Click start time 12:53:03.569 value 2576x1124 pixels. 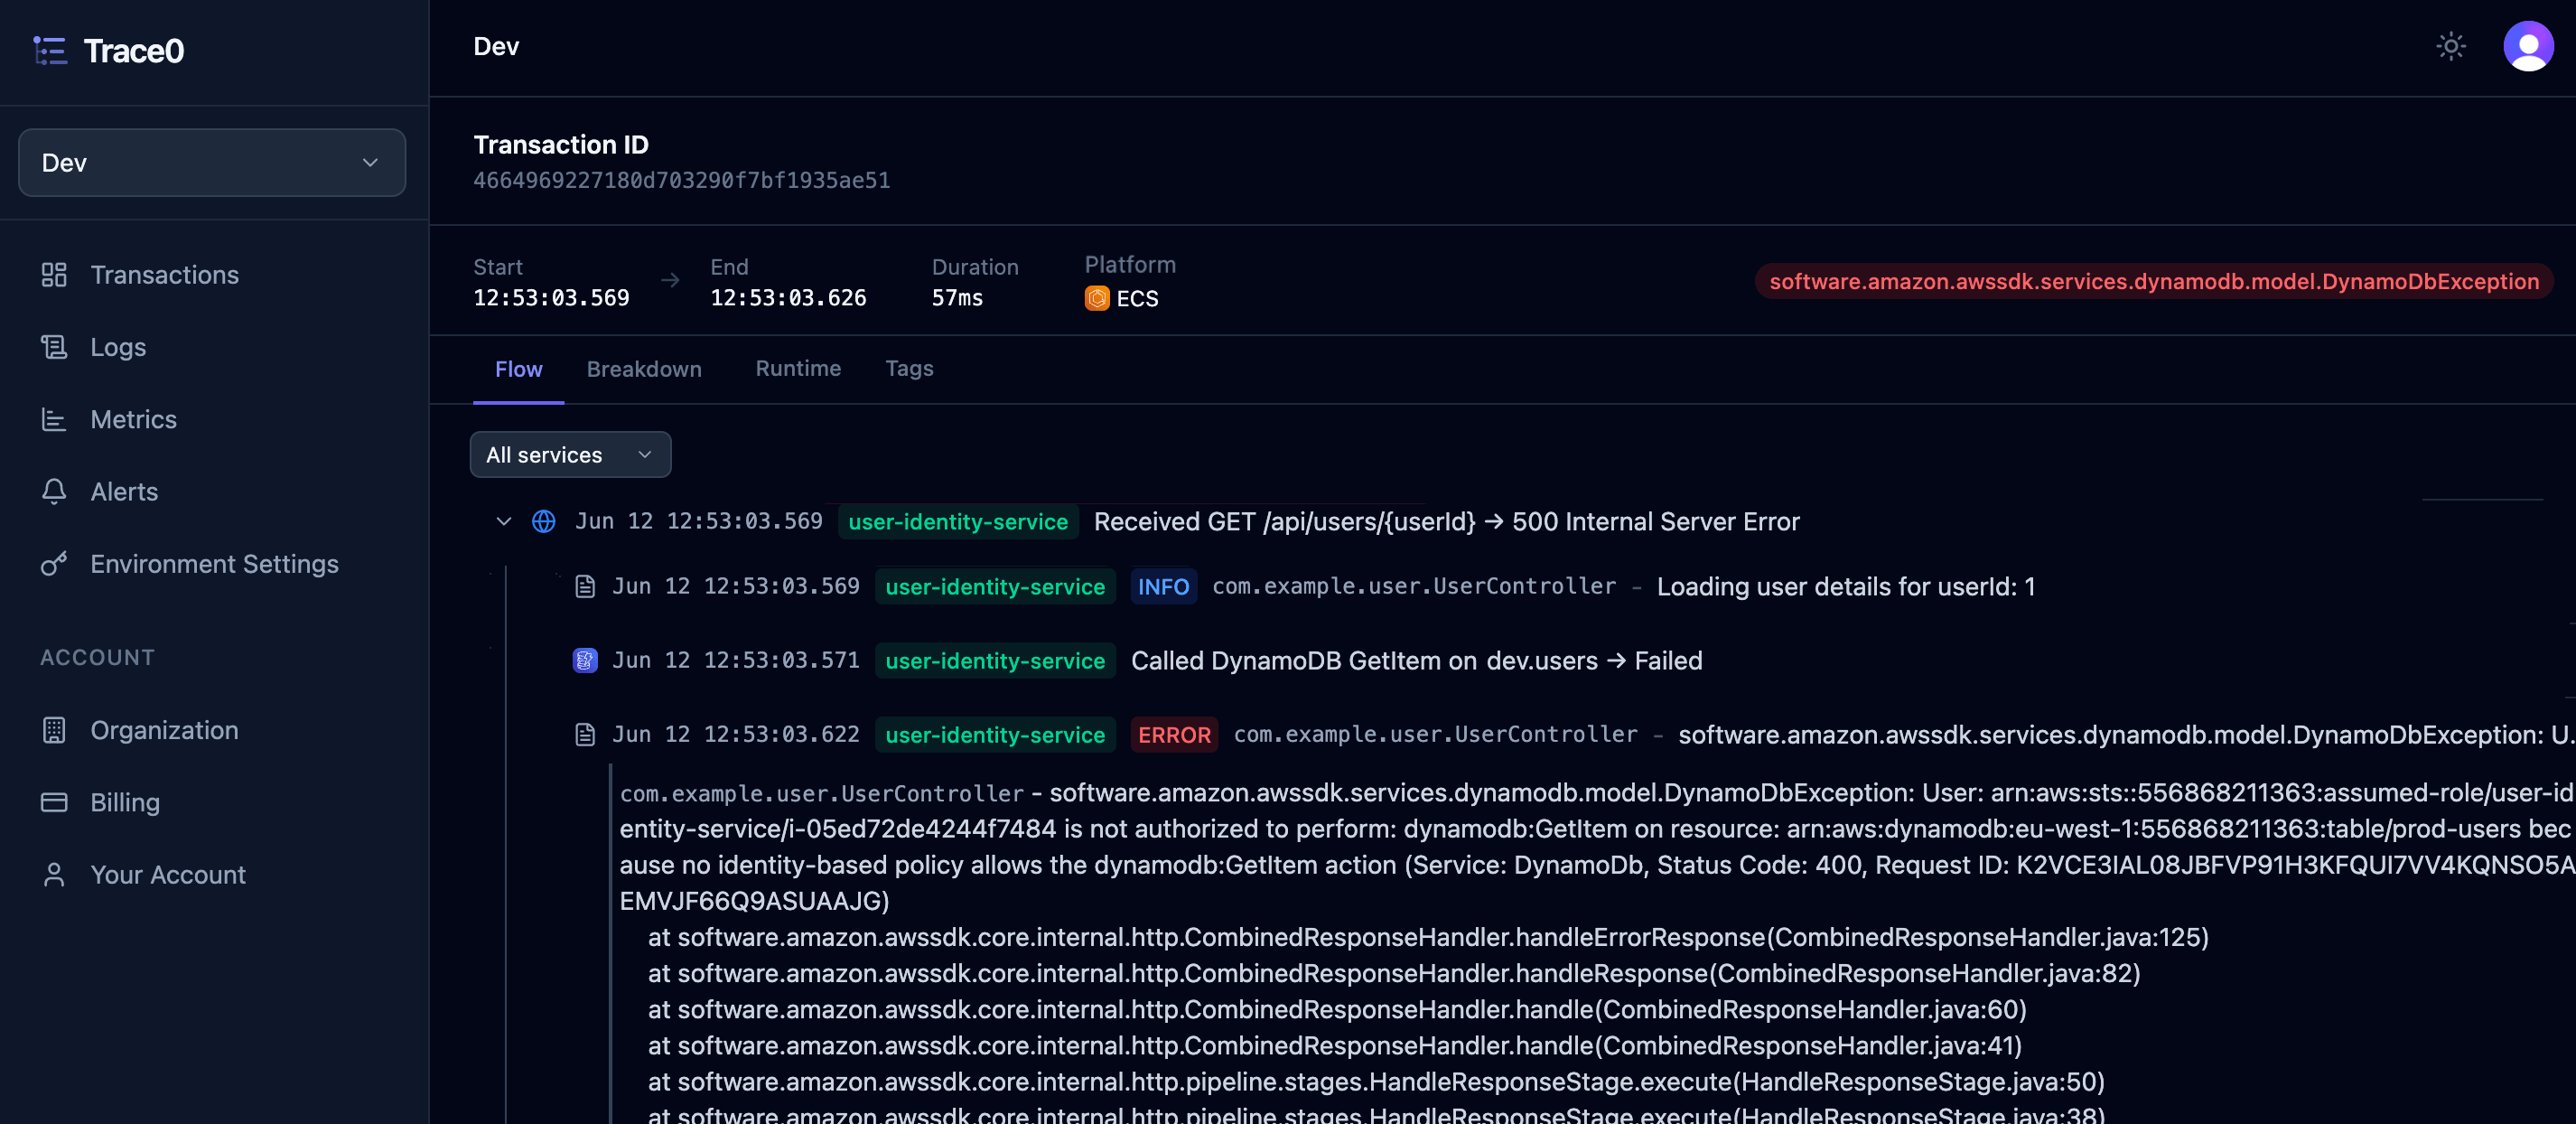point(551,298)
